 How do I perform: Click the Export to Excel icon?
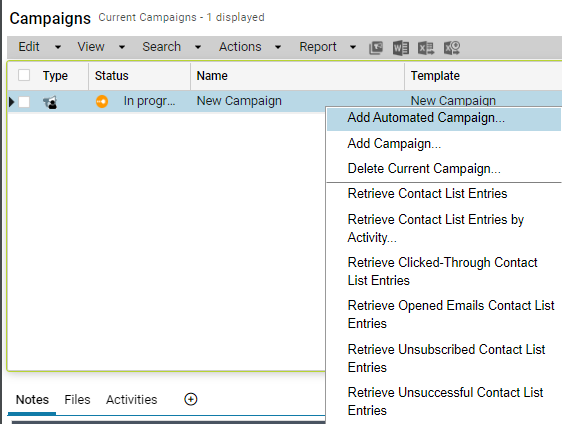tap(426, 47)
